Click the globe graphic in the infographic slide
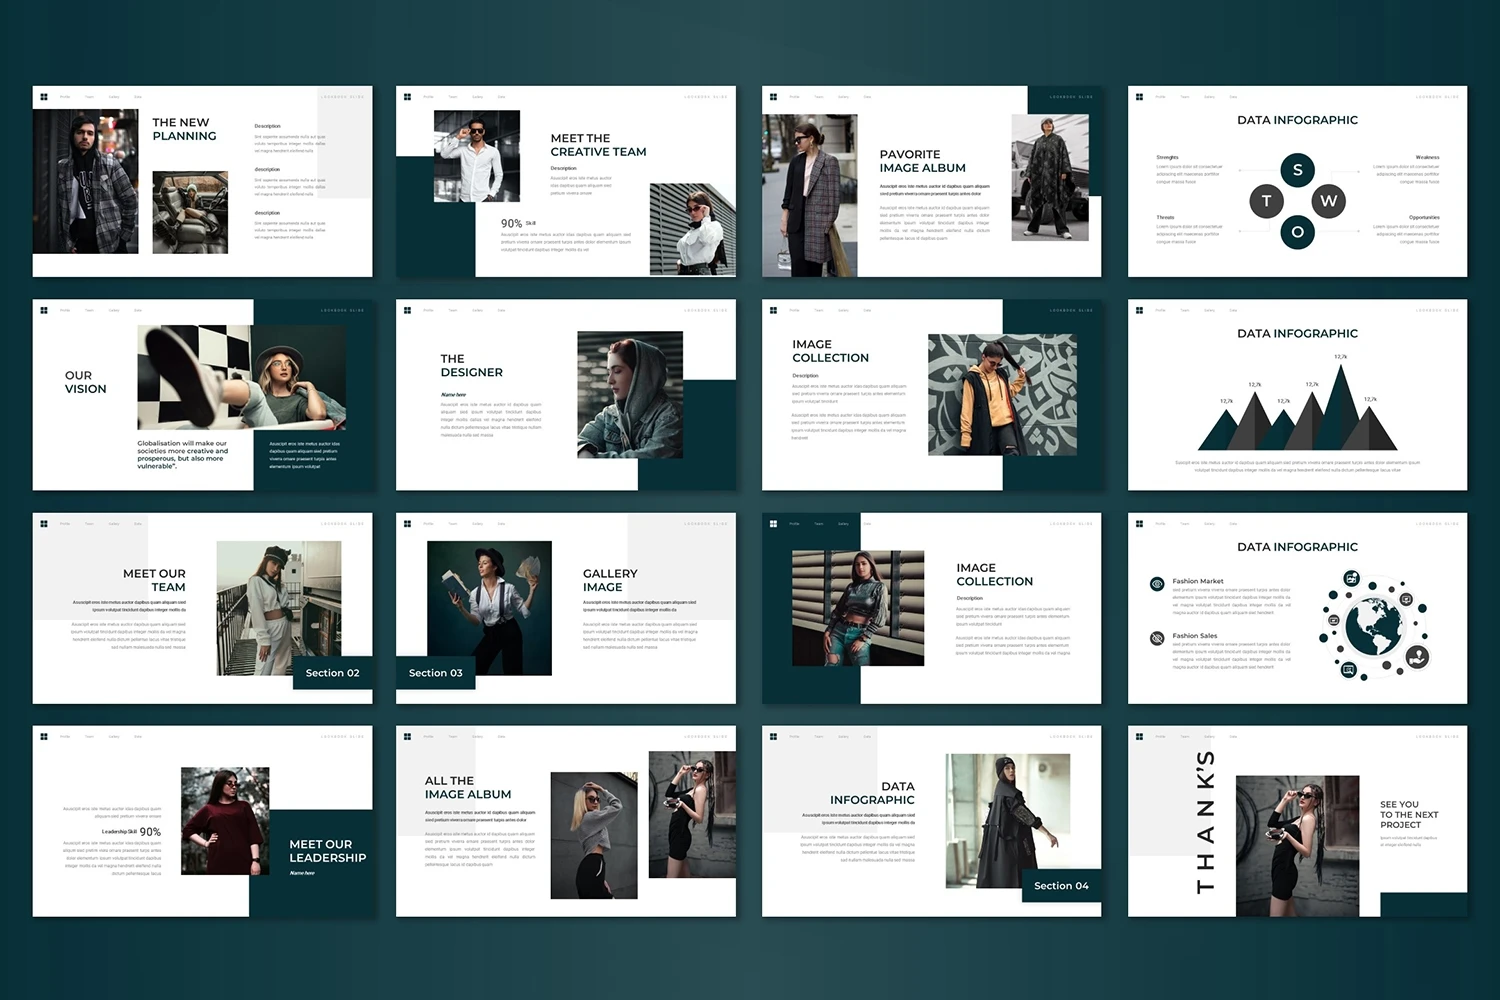 click(1374, 627)
